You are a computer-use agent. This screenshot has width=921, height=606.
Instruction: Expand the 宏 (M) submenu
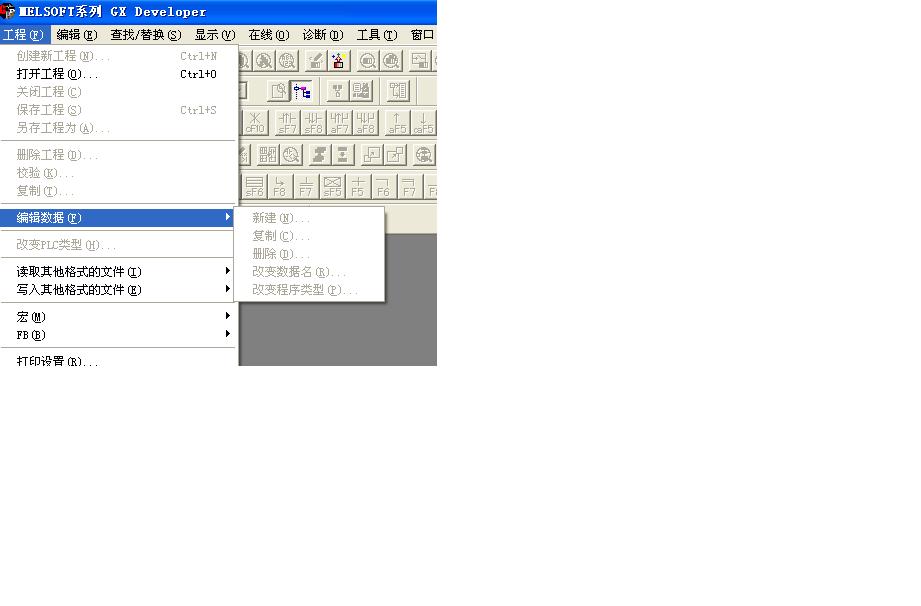coord(119,317)
